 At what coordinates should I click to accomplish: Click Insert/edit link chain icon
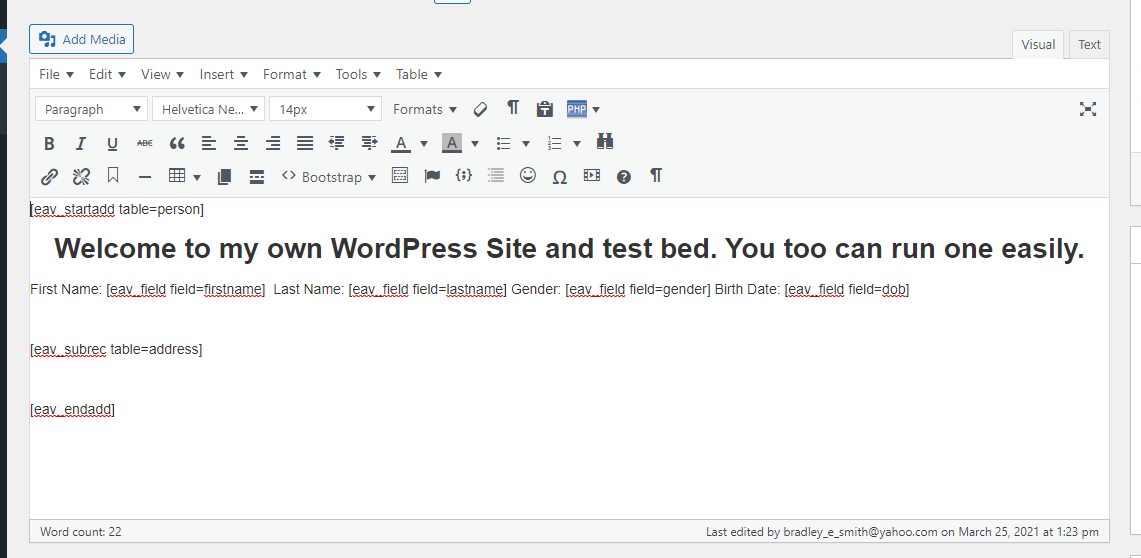pos(49,176)
